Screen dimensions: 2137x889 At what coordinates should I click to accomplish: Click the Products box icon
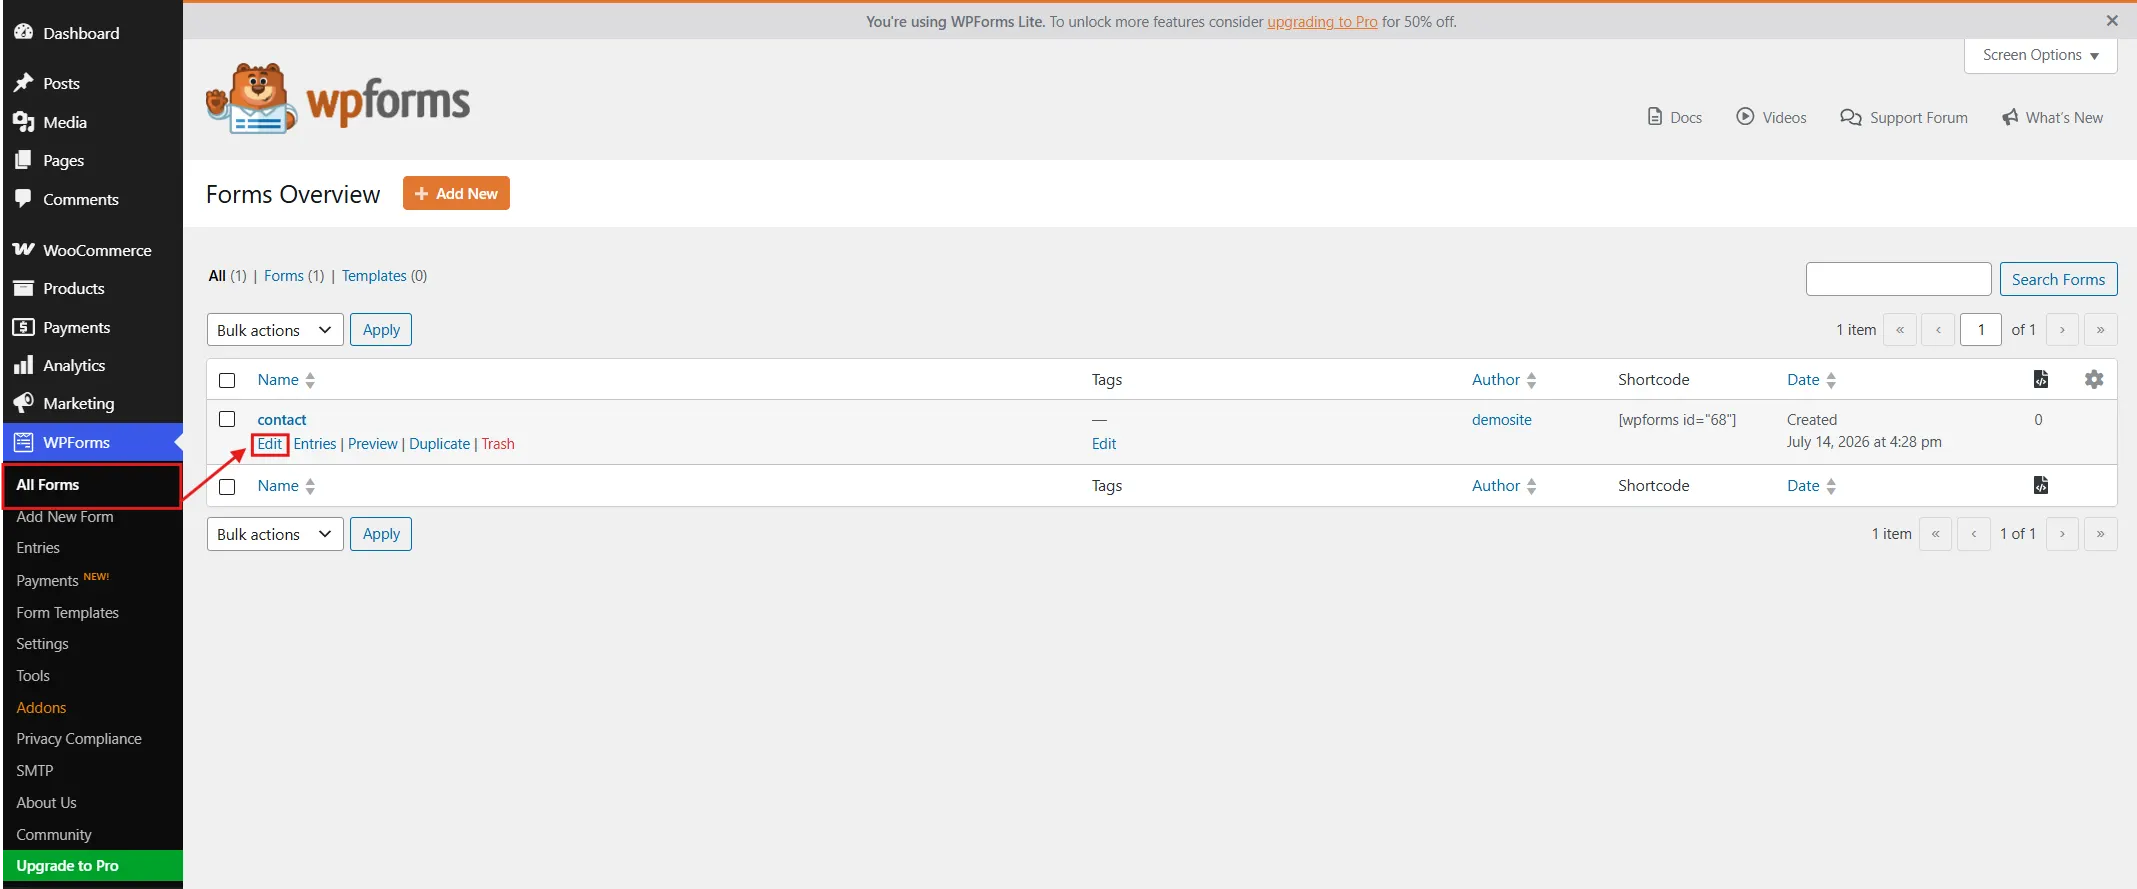23,288
